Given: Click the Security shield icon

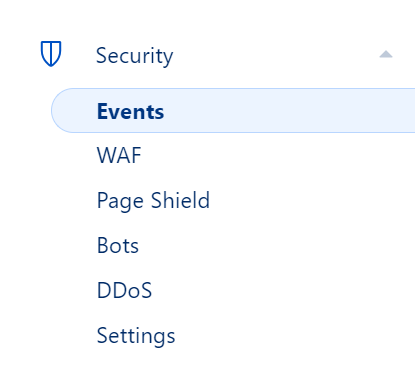Looking at the screenshot, I should [51, 54].
